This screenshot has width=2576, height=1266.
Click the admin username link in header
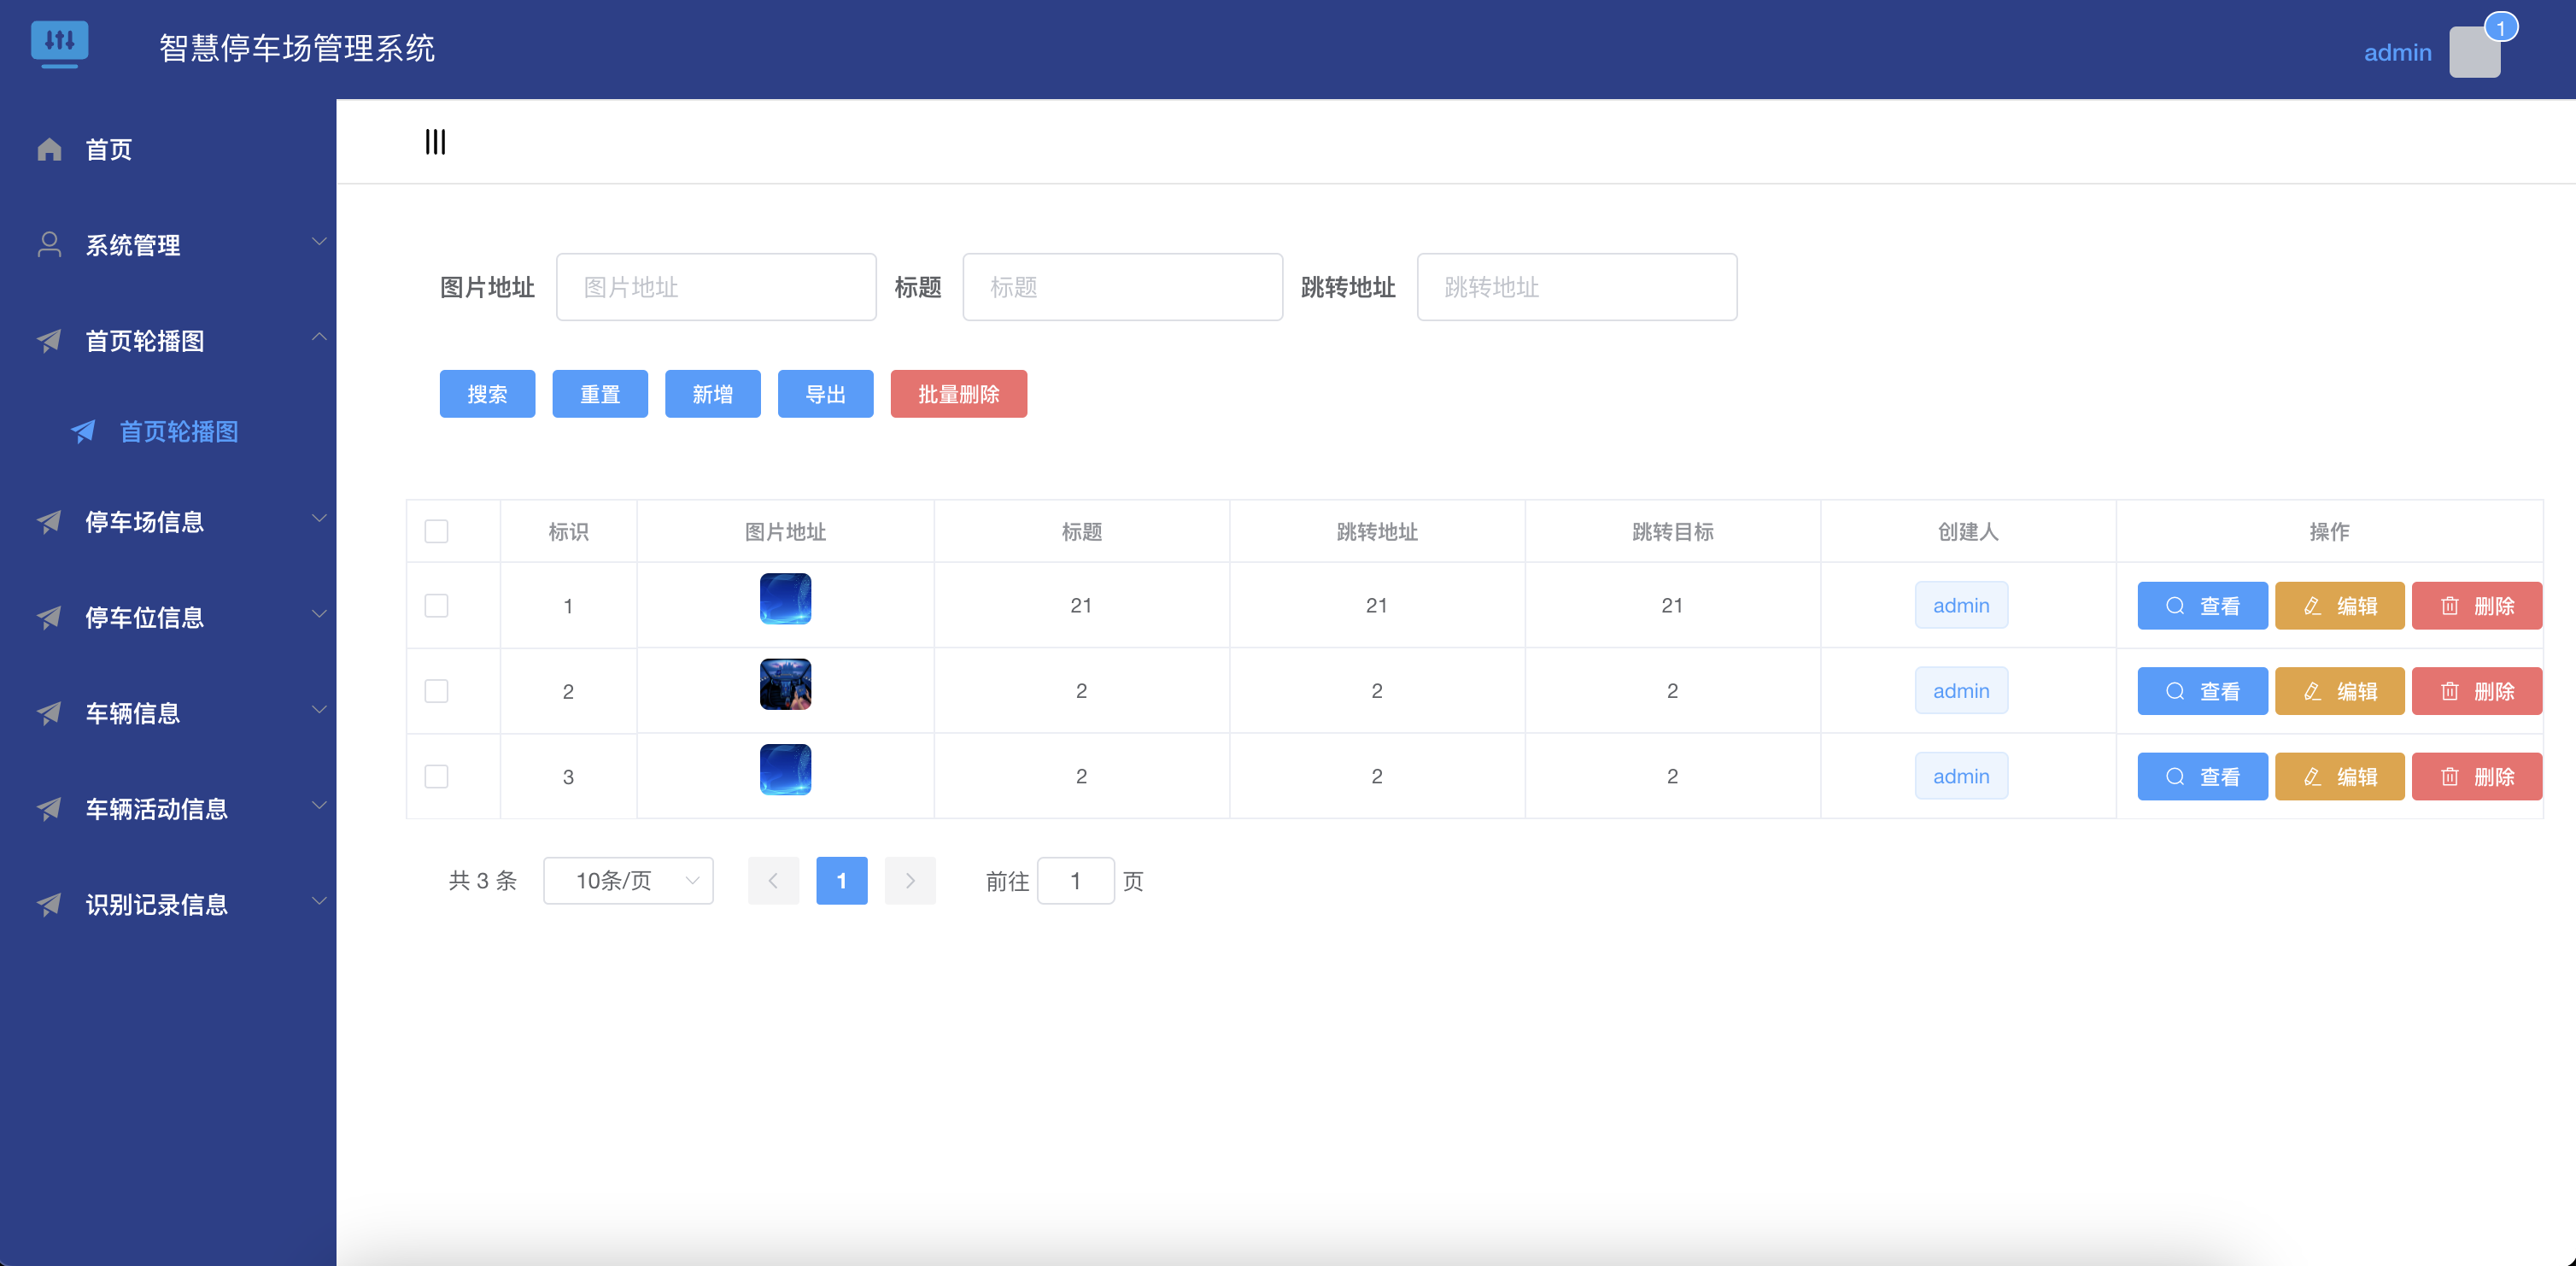tap(2397, 53)
